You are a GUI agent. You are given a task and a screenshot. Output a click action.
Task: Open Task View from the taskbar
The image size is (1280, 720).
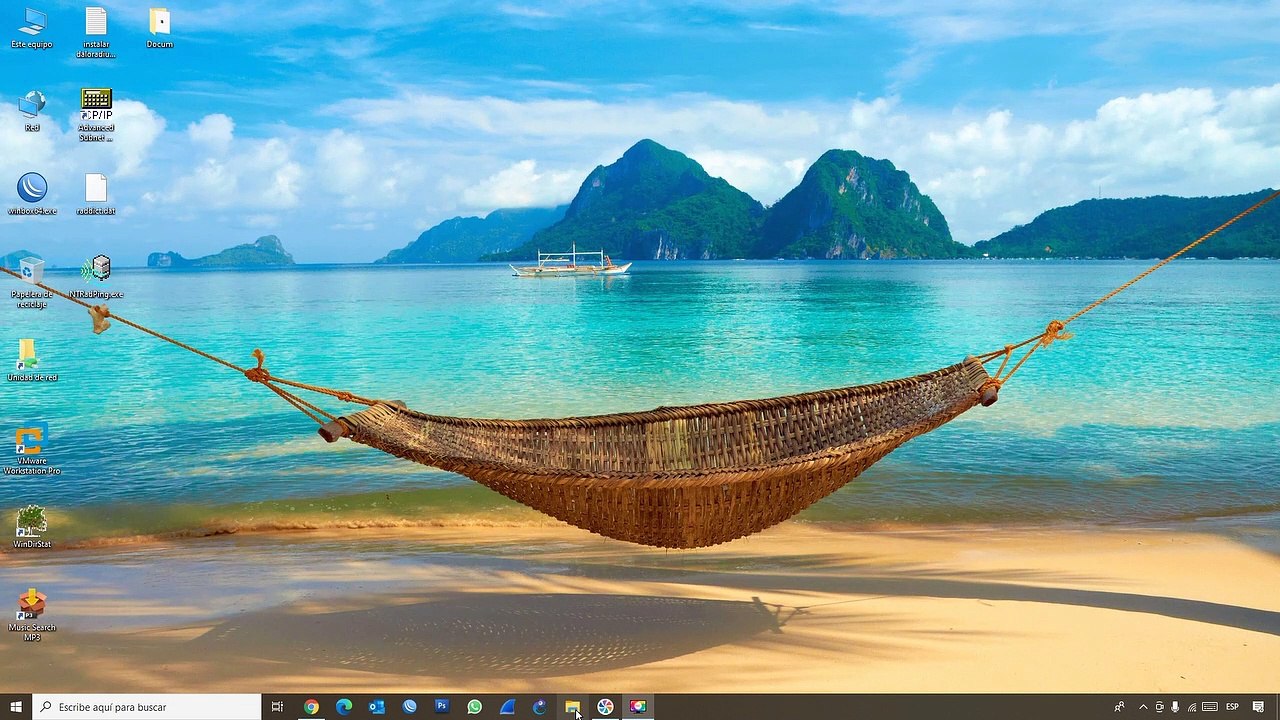pos(278,707)
